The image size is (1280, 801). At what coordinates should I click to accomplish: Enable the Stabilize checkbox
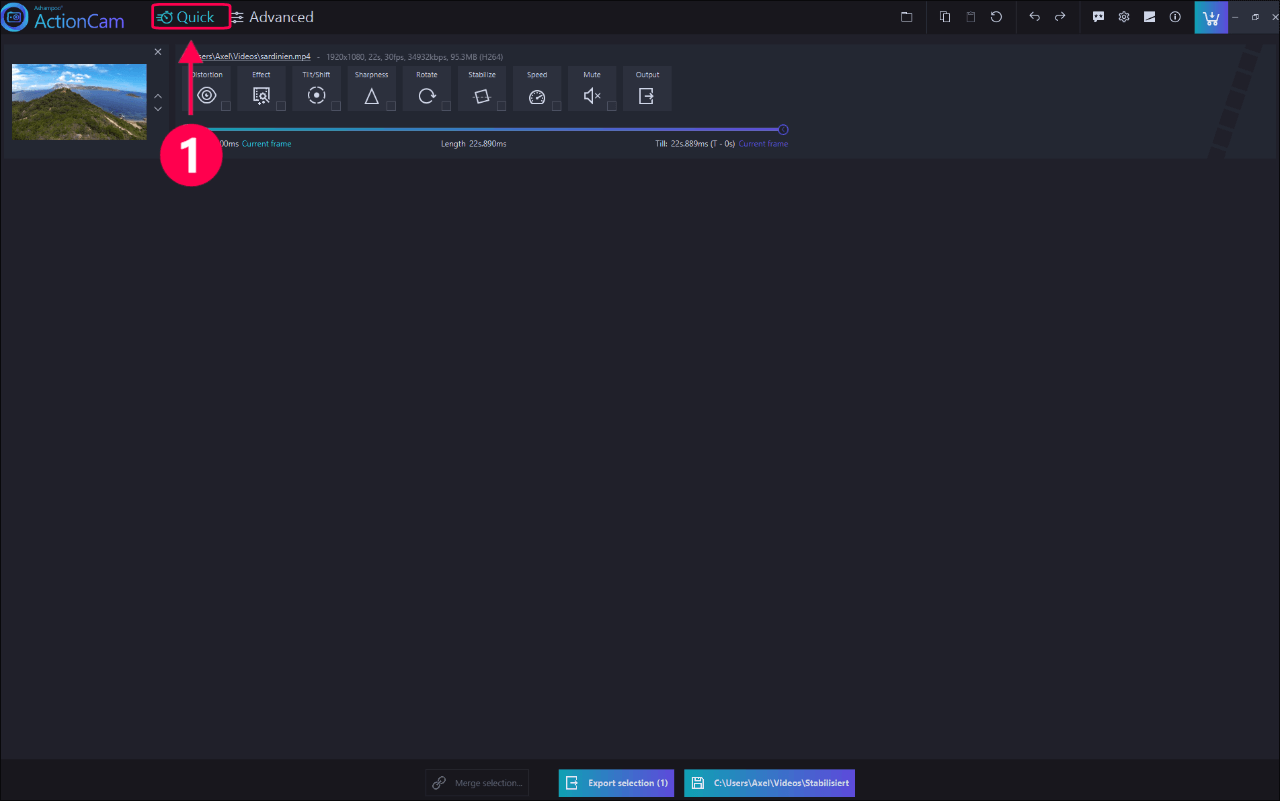click(x=501, y=106)
